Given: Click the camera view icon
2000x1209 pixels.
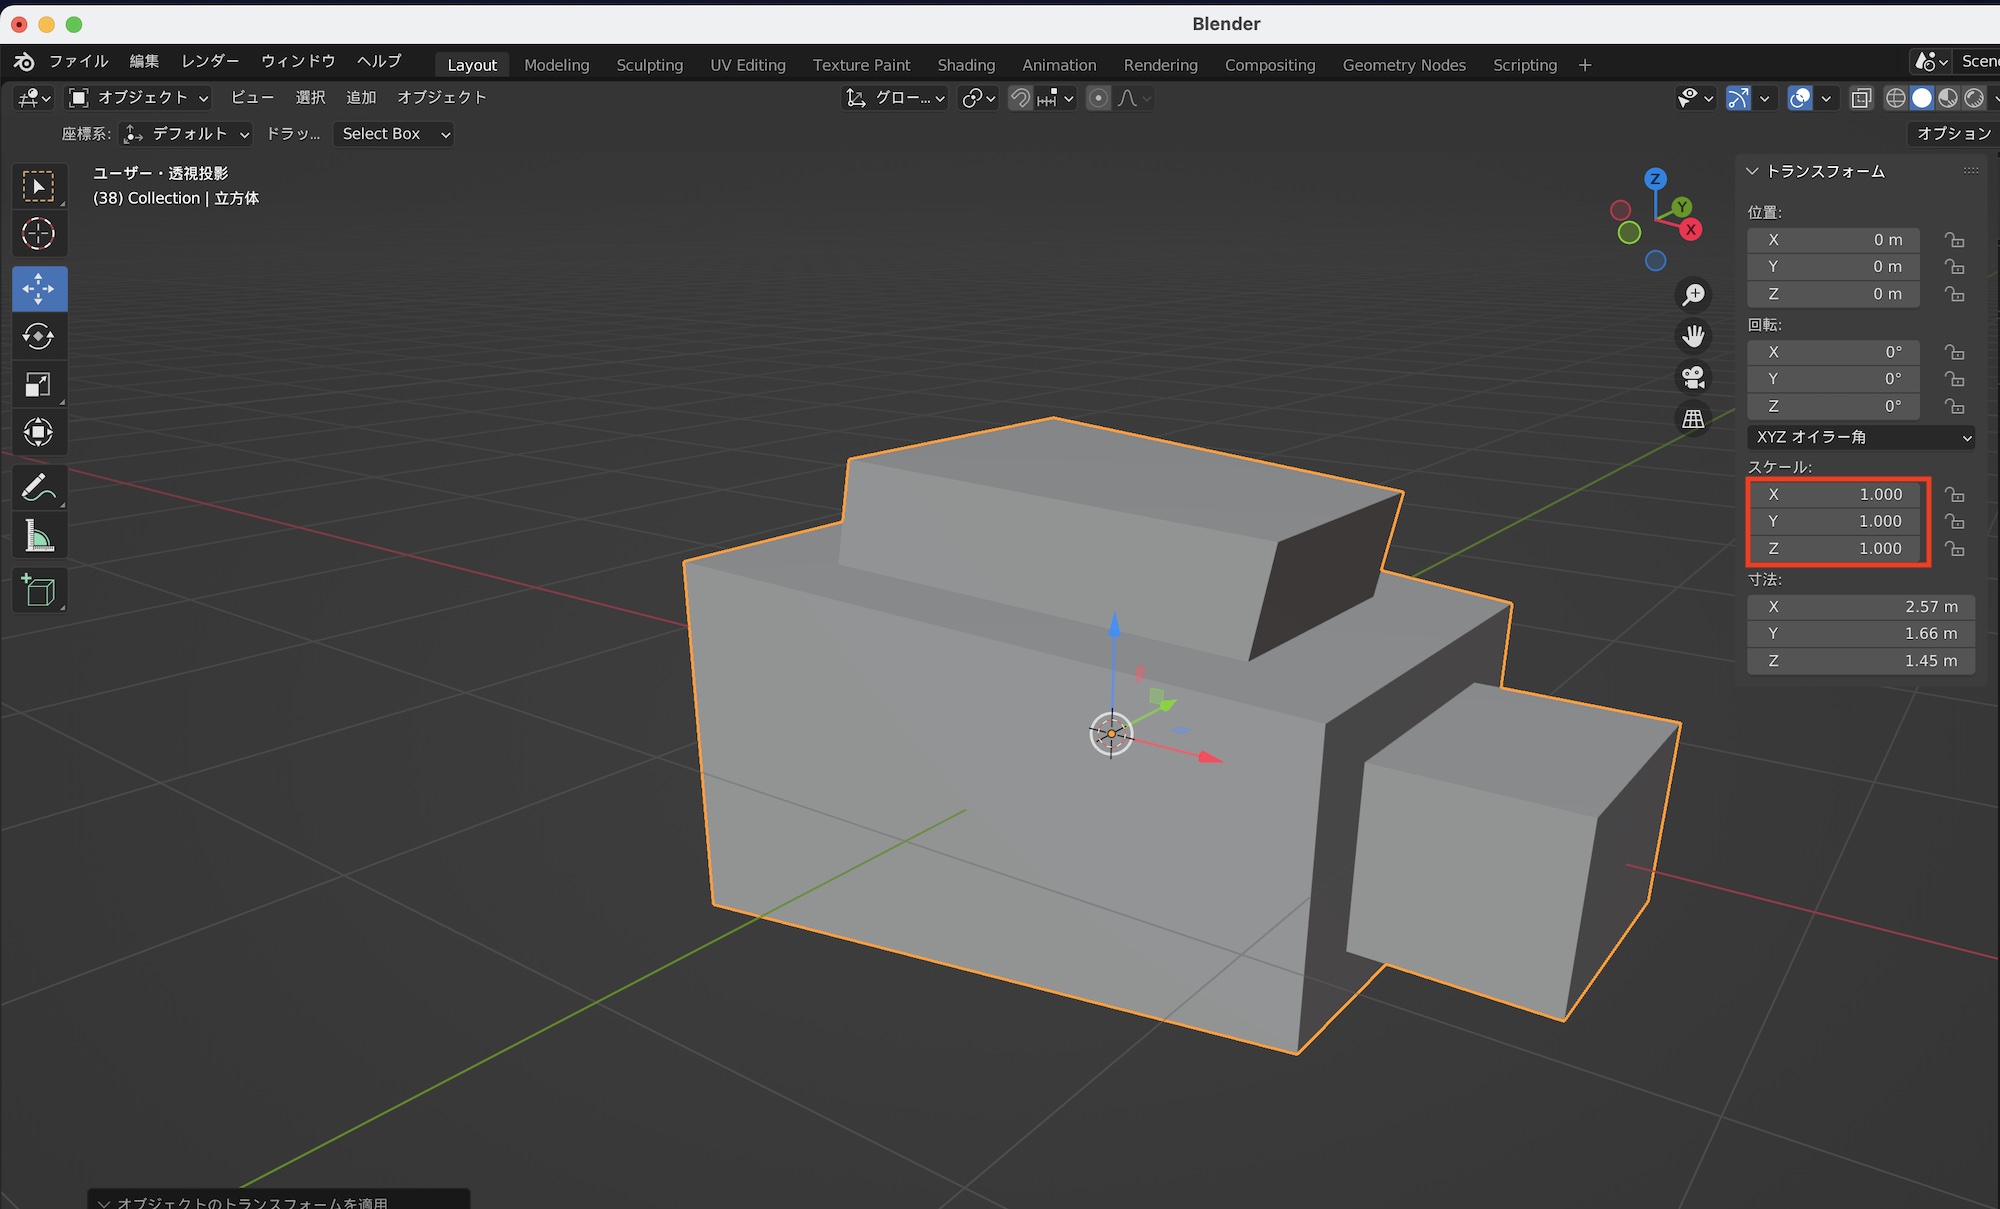Looking at the screenshot, I should (x=1693, y=377).
